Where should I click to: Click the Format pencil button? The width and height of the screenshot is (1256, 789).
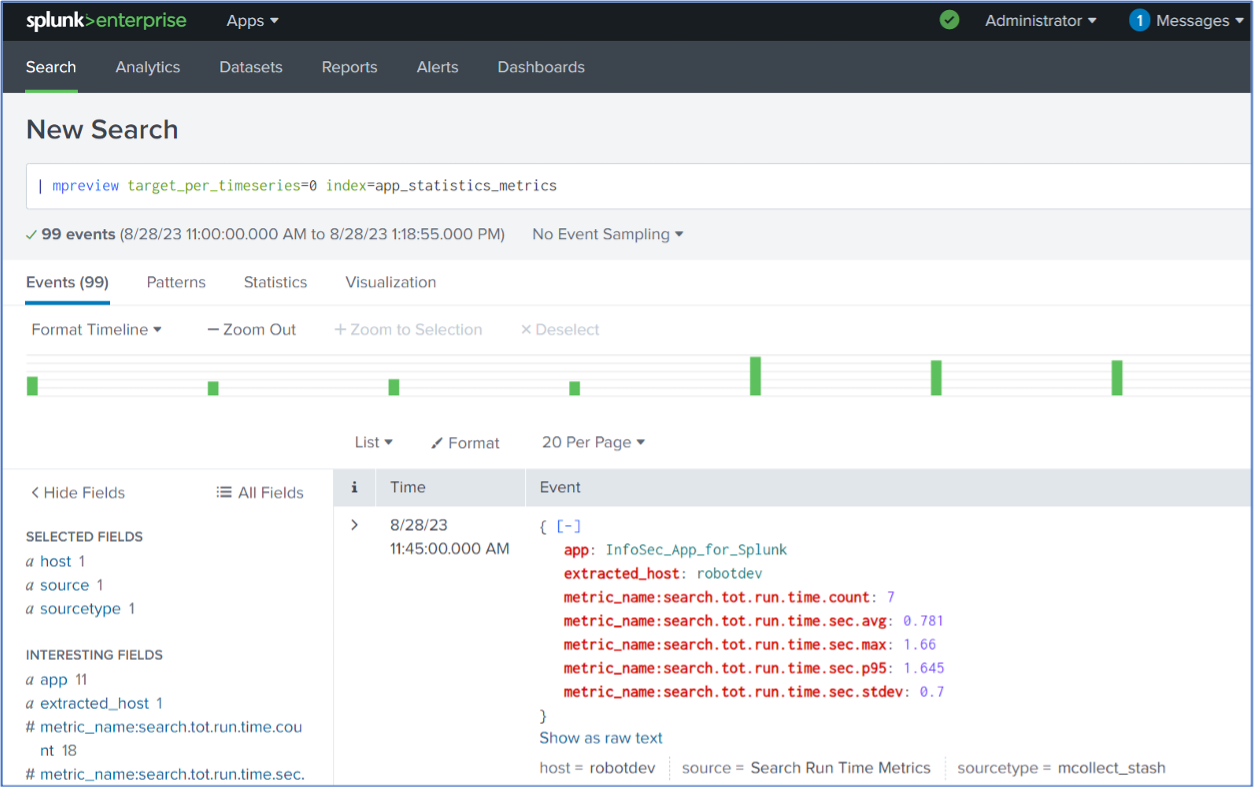pos(465,443)
